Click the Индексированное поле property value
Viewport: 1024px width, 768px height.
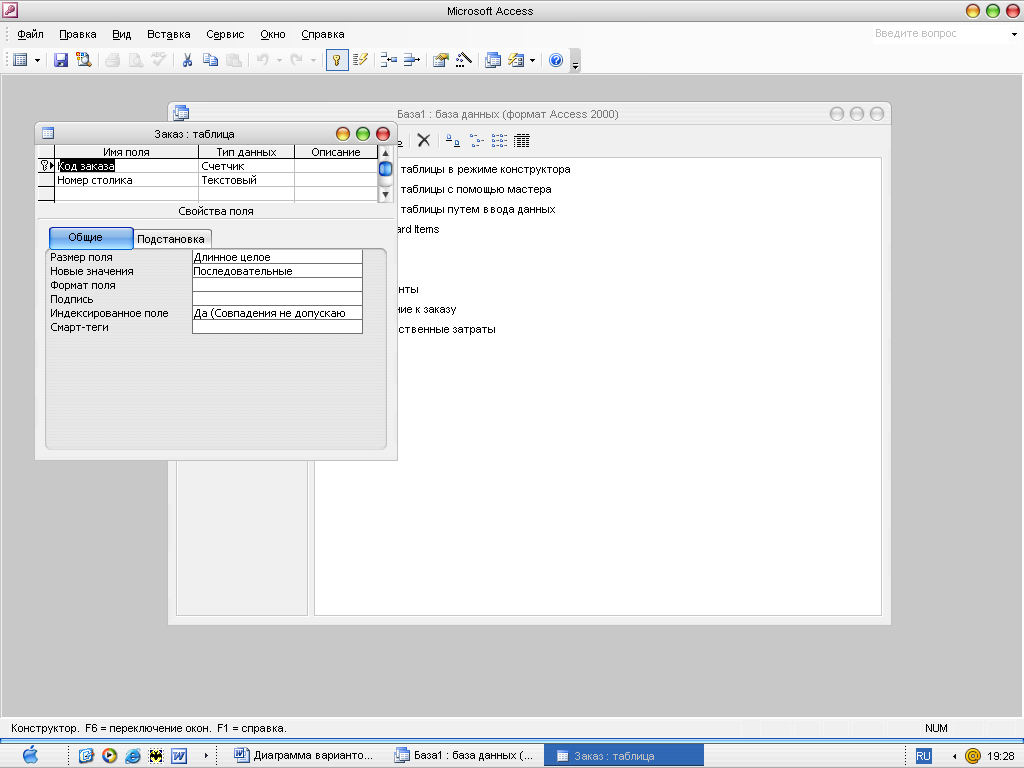pos(277,313)
